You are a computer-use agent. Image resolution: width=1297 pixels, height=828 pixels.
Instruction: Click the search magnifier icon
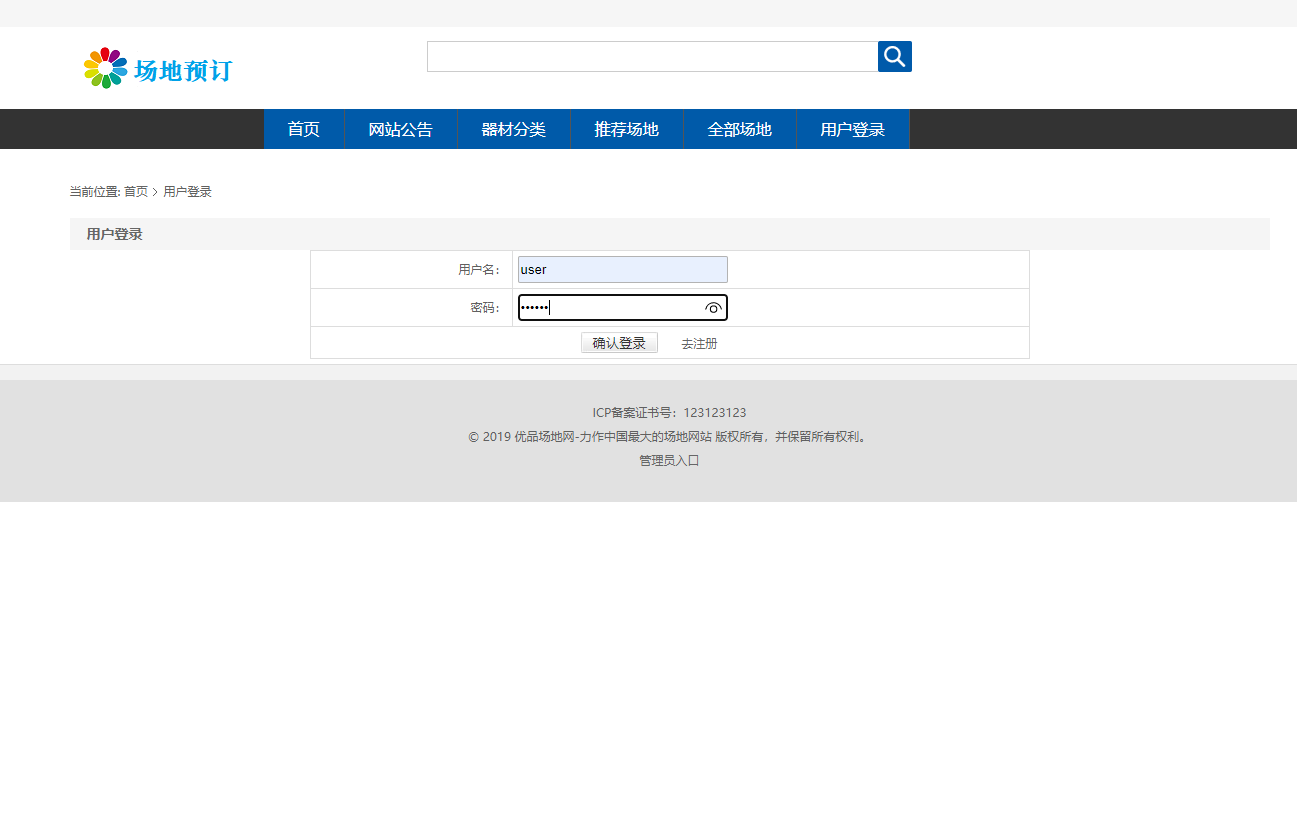893,56
